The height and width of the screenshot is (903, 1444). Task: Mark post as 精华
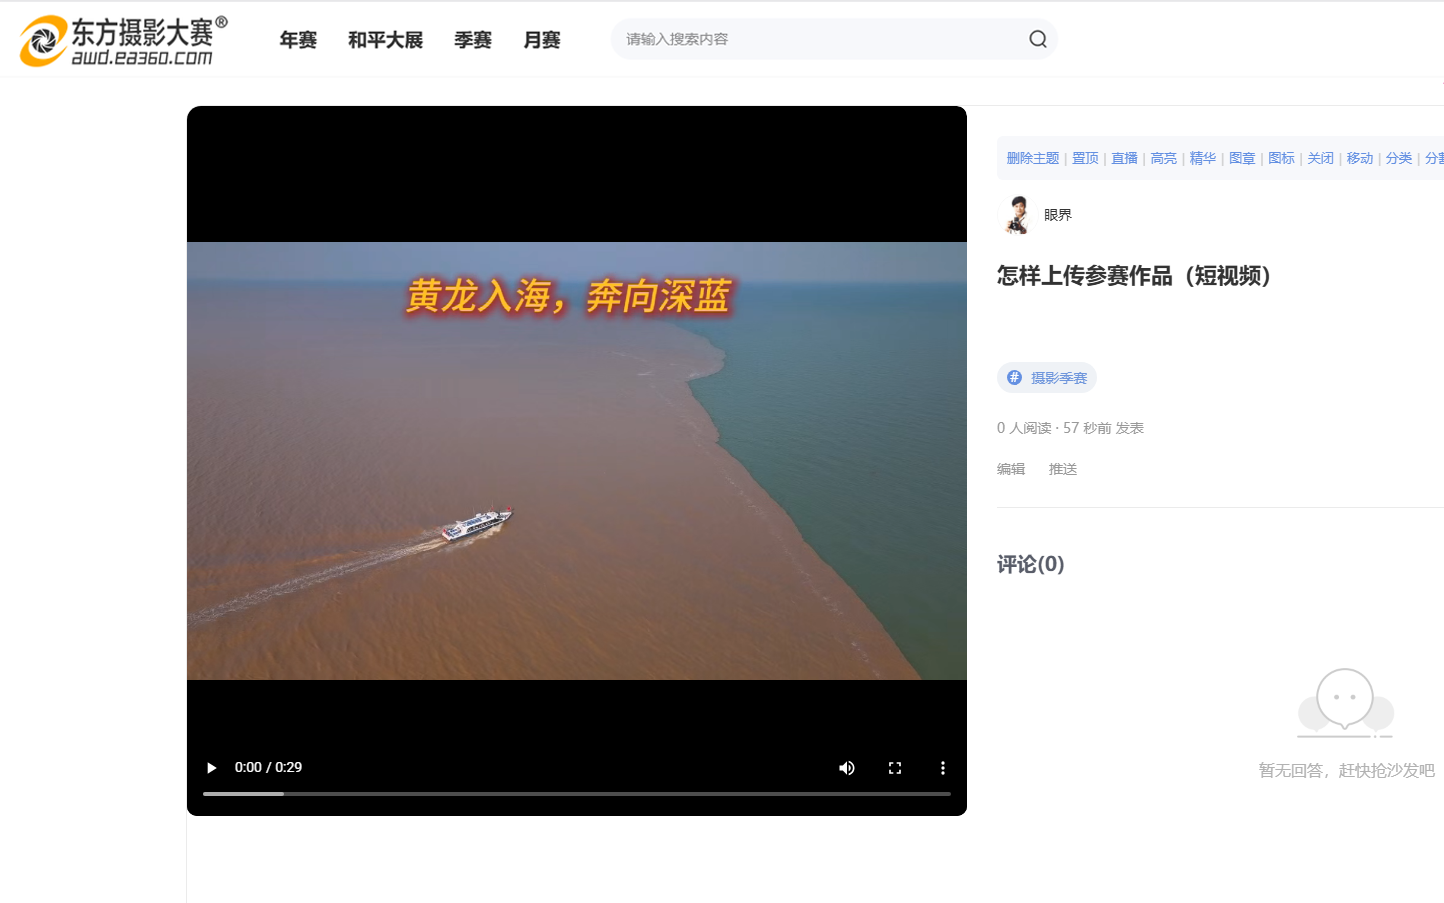1202,158
